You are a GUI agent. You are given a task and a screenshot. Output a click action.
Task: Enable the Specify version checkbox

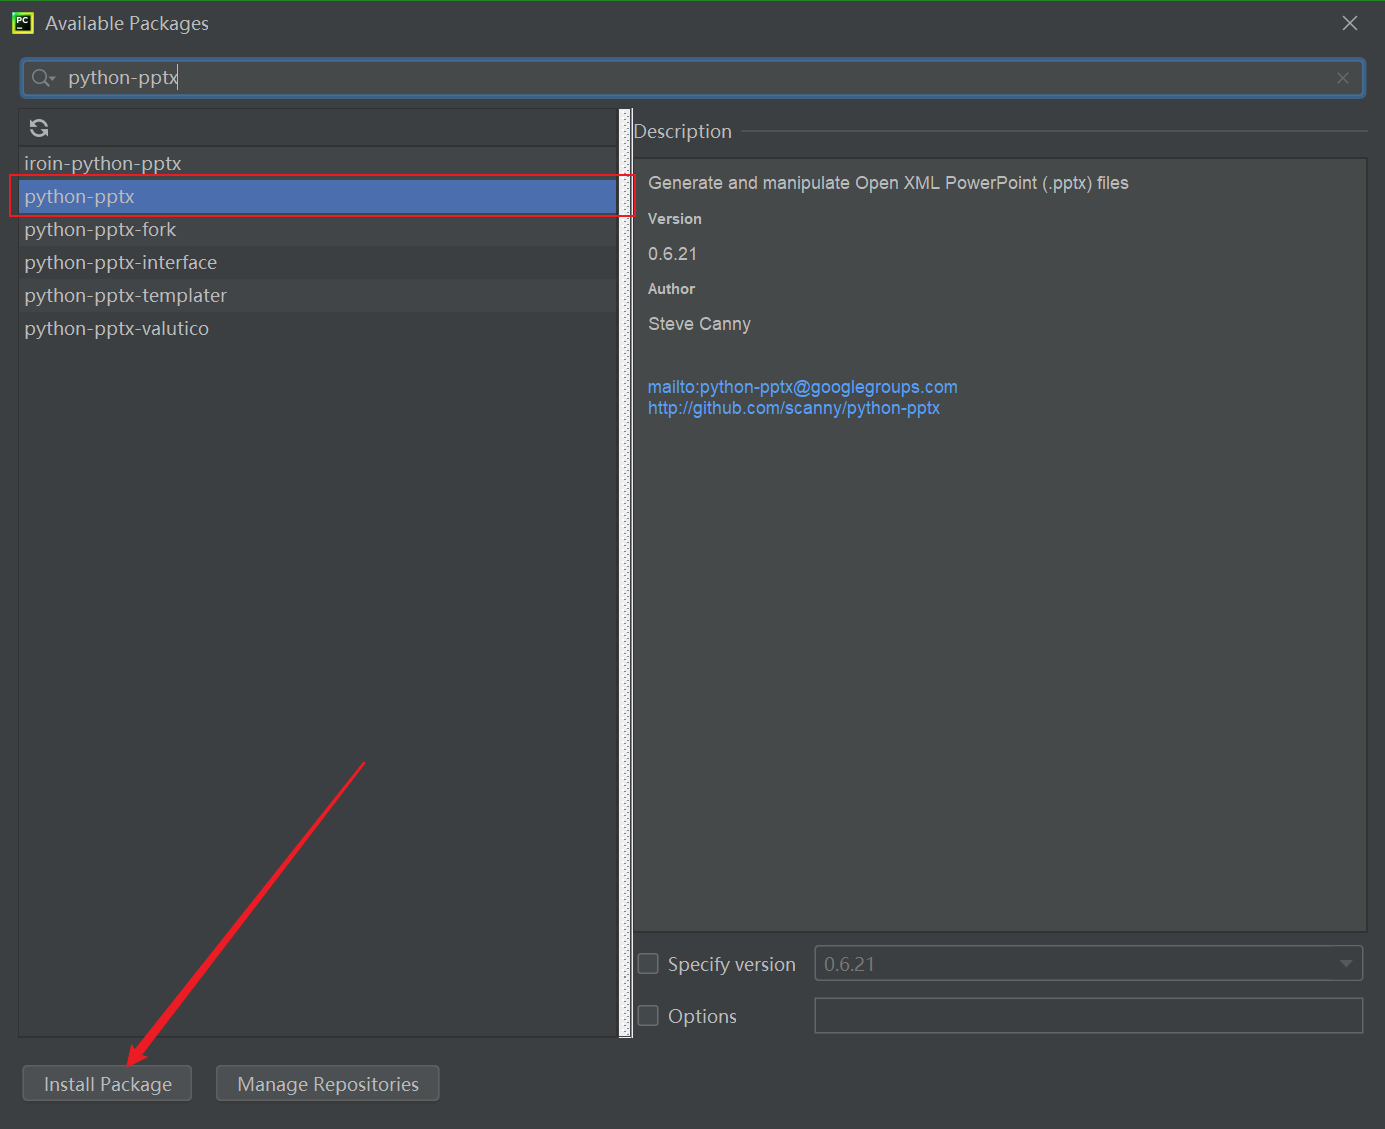point(648,964)
